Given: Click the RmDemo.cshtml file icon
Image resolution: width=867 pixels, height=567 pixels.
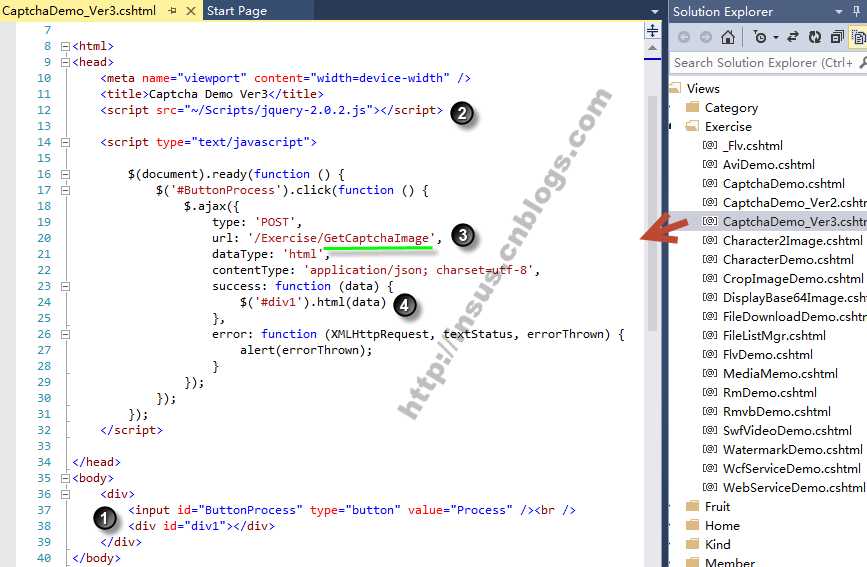Looking at the screenshot, I should 710,392.
